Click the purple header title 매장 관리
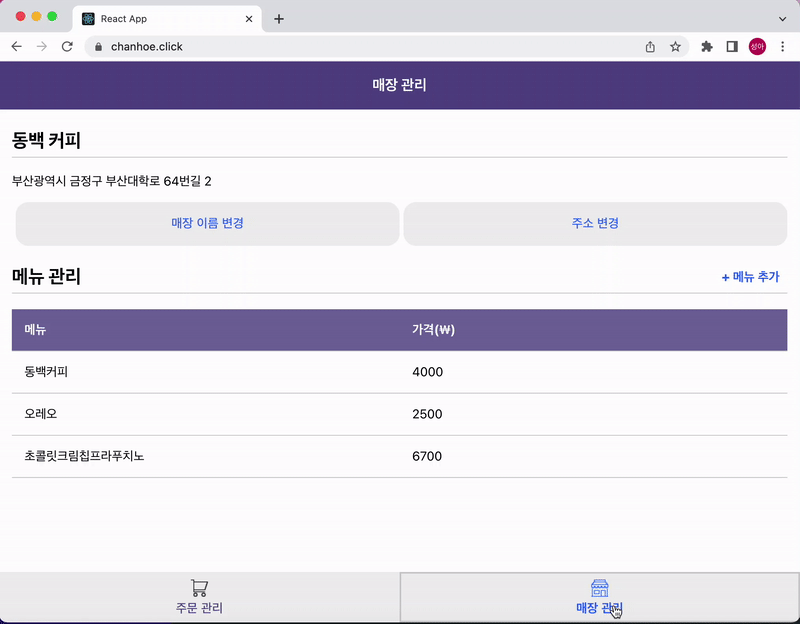The height and width of the screenshot is (624, 800). click(x=399, y=85)
